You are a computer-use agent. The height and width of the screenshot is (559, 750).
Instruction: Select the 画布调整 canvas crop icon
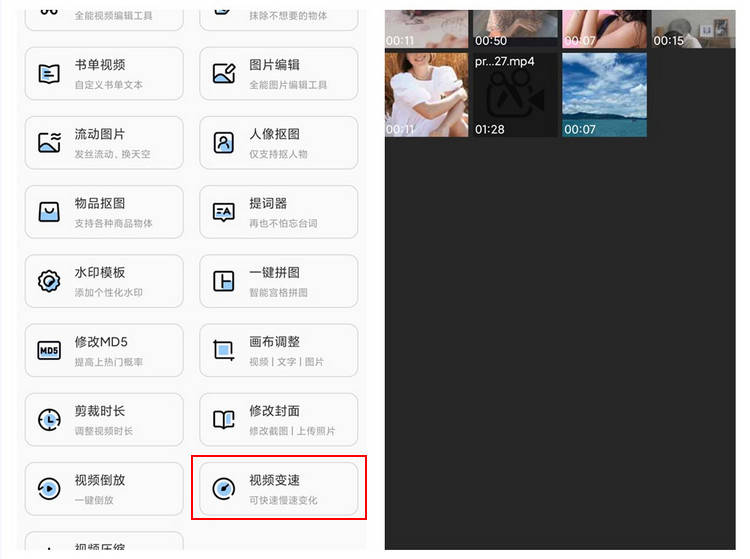click(224, 350)
